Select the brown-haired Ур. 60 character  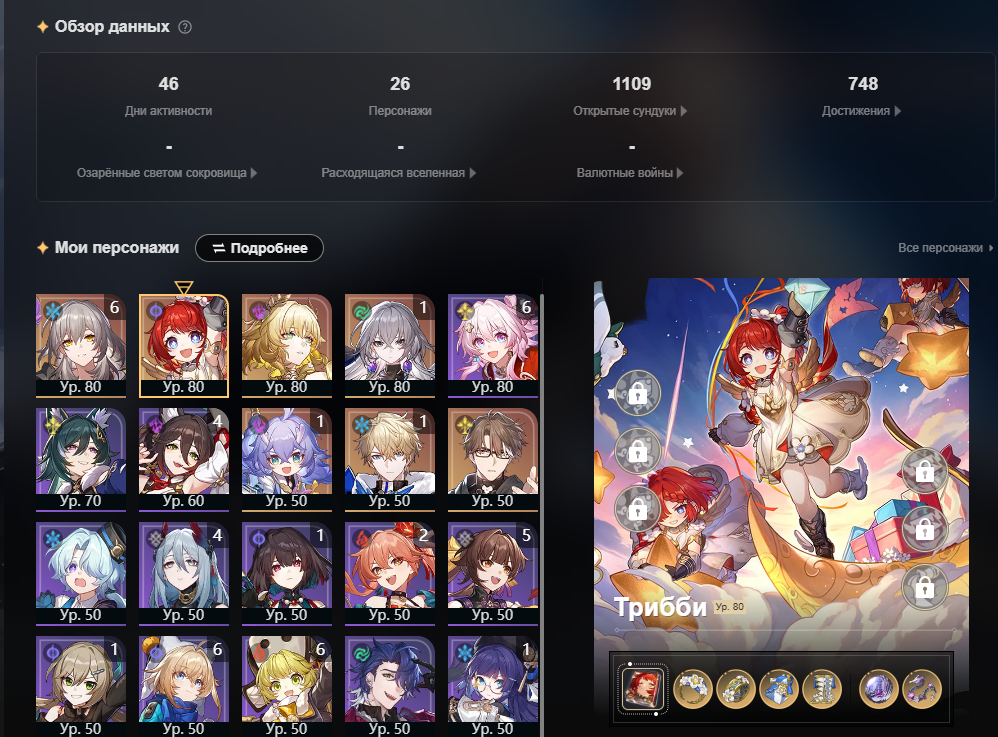(184, 460)
